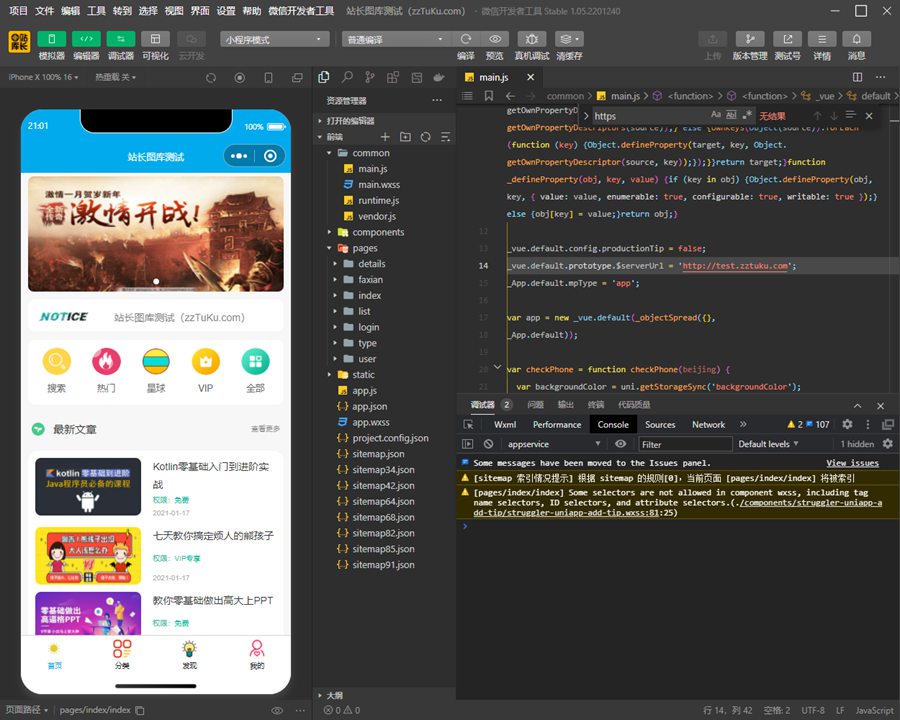The width and height of the screenshot is (900, 720).
Task: Toggle regular expression search in find widget
Action: 746,116
